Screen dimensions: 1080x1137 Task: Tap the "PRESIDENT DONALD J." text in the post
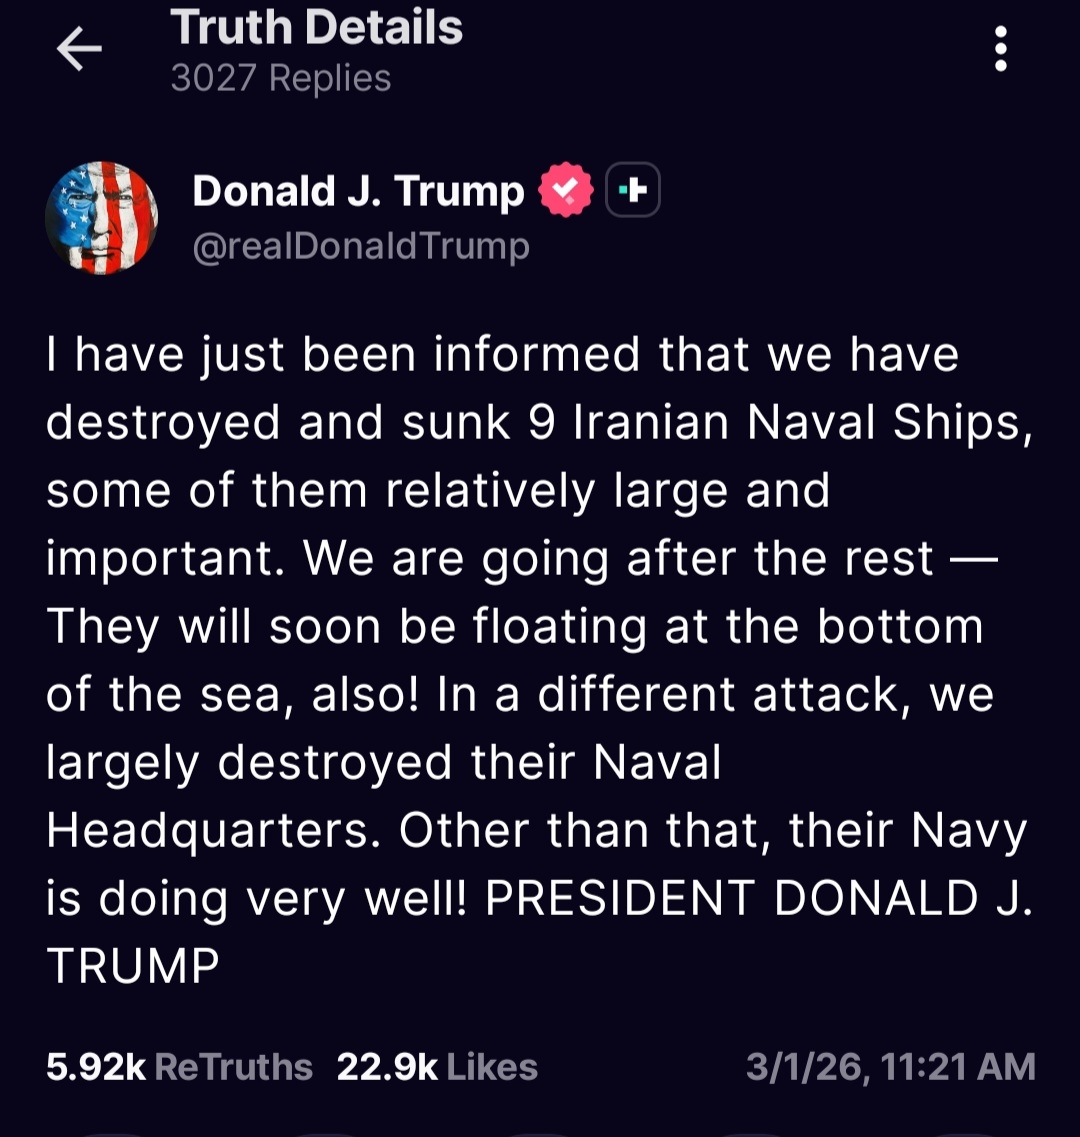pos(758,899)
